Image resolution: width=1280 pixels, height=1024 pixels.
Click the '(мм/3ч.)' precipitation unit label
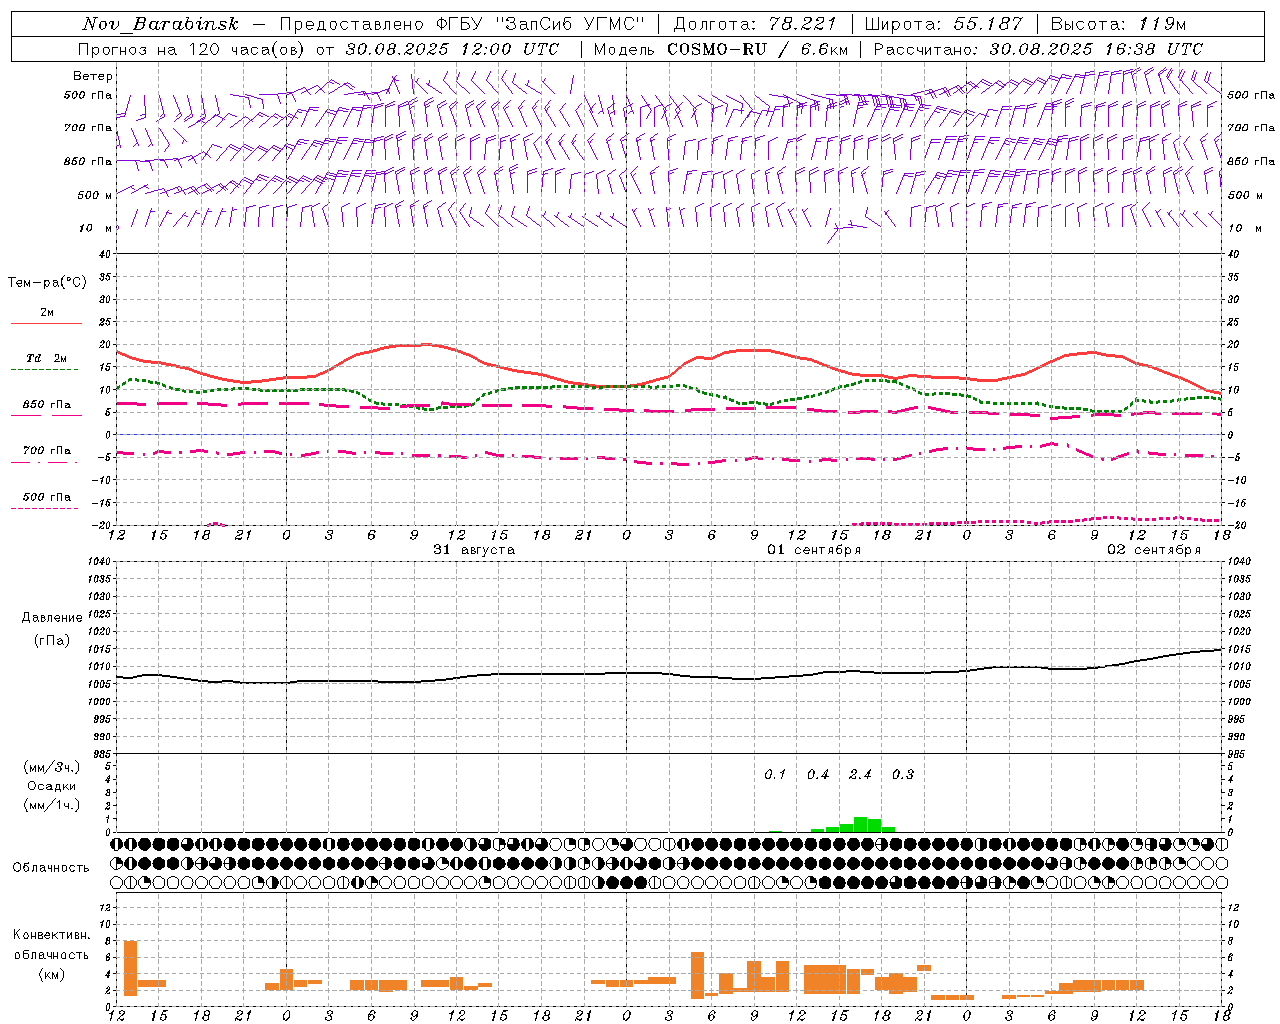point(51,767)
